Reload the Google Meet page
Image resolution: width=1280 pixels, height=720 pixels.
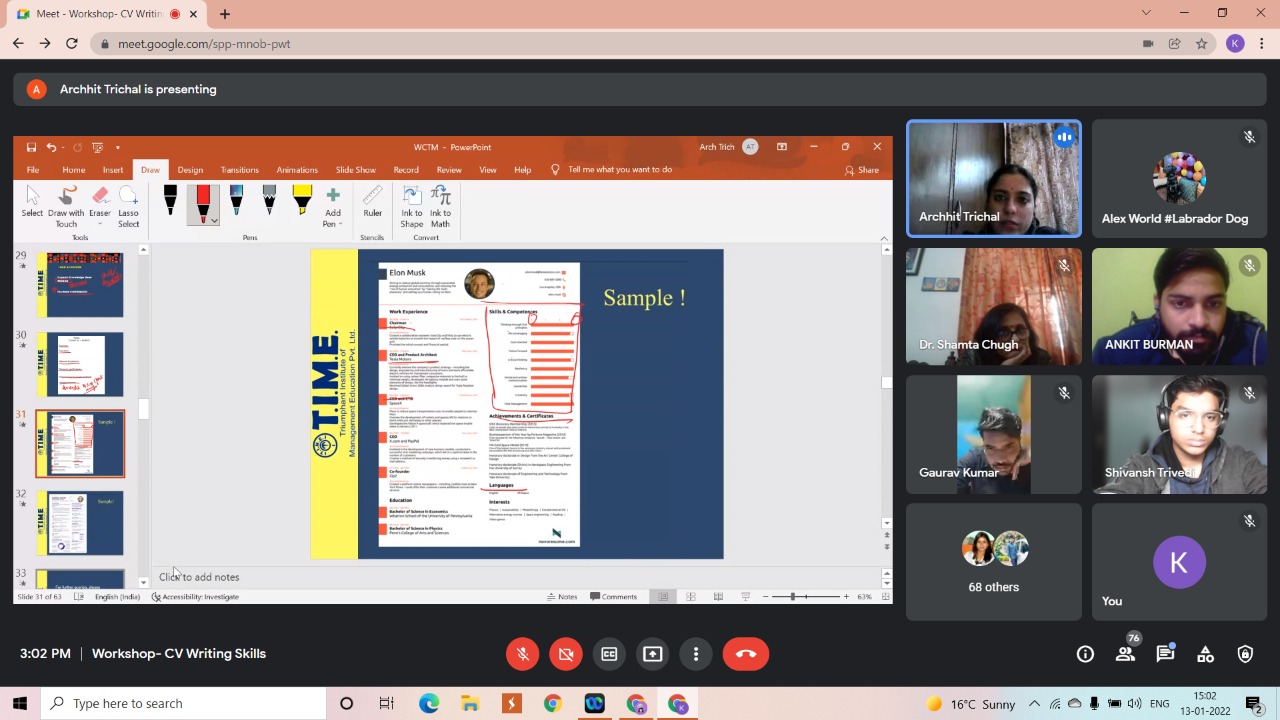[x=72, y=44]
